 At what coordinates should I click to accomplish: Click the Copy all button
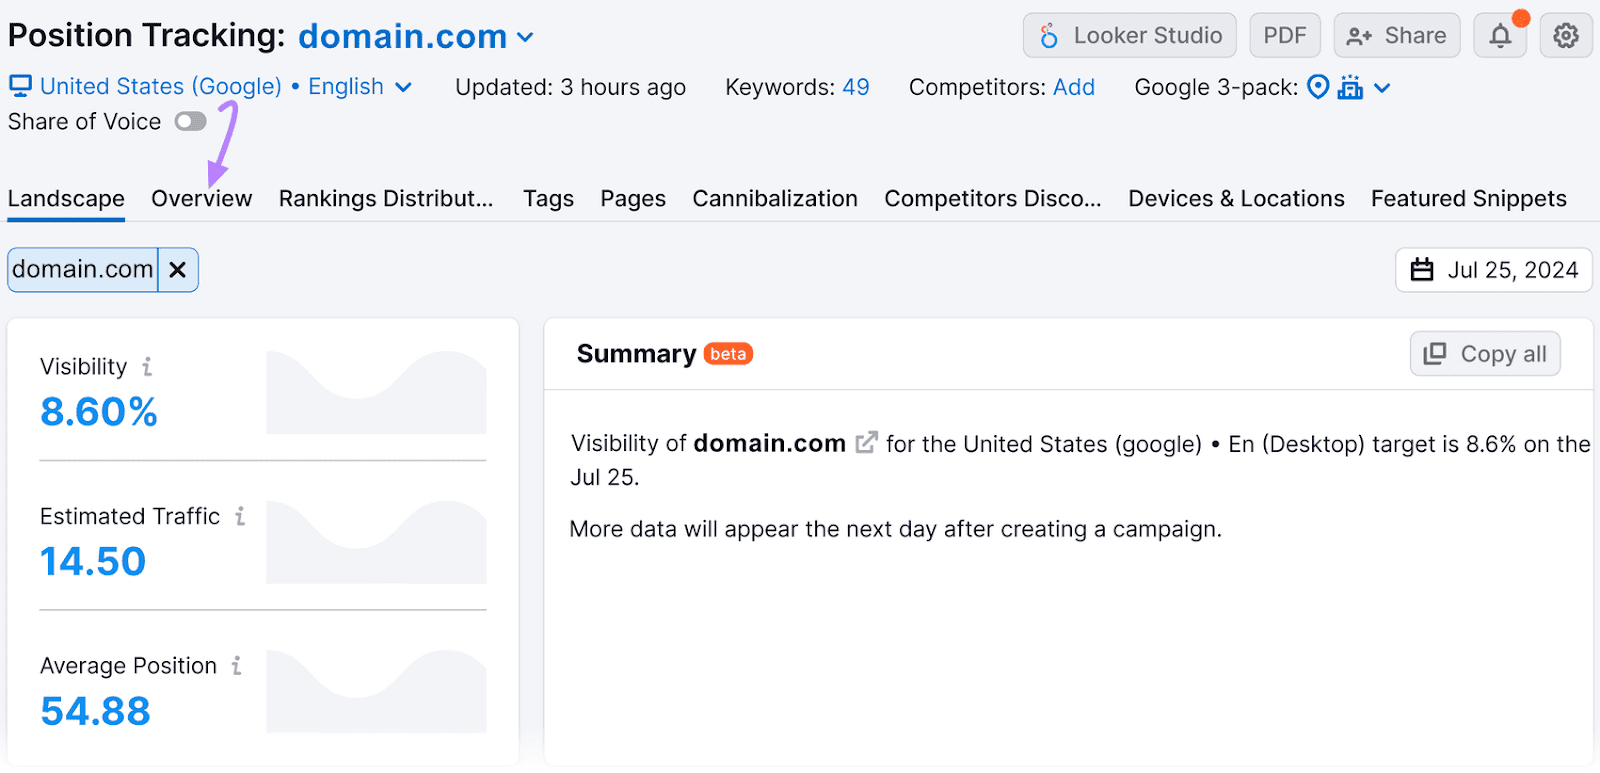[1485, 354]
